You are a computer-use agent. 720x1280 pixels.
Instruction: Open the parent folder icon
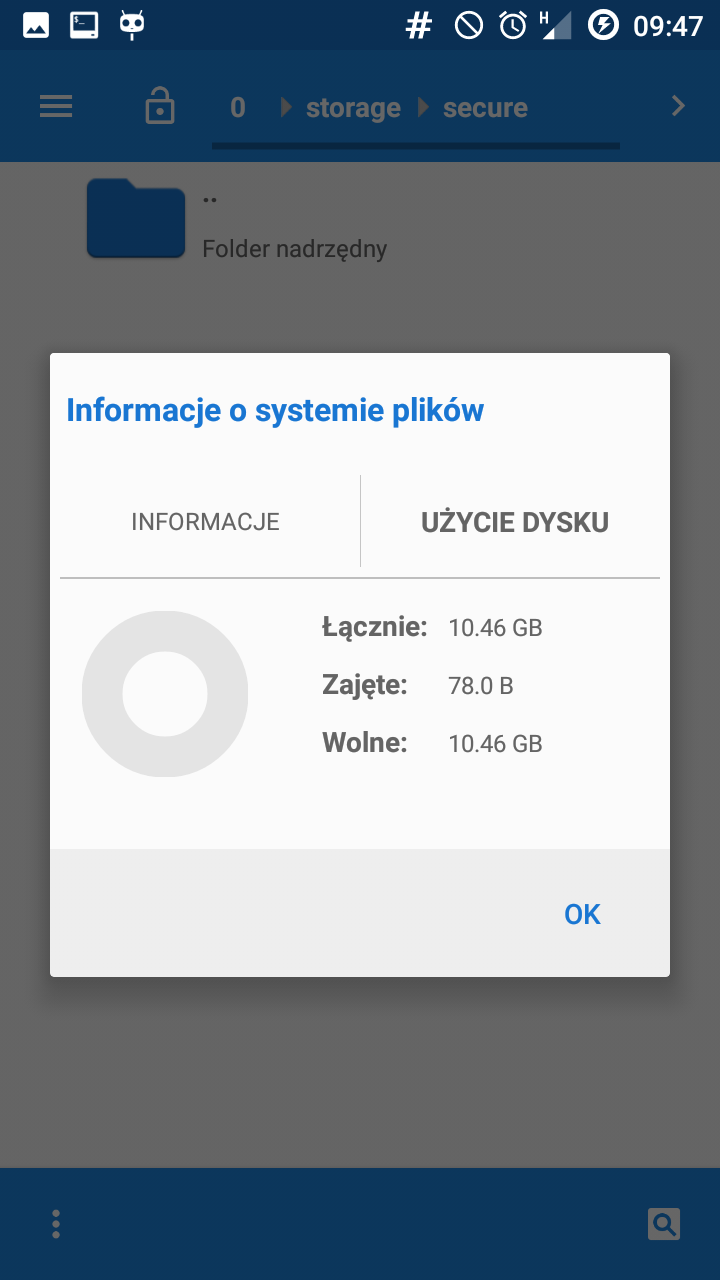(136, 219)
